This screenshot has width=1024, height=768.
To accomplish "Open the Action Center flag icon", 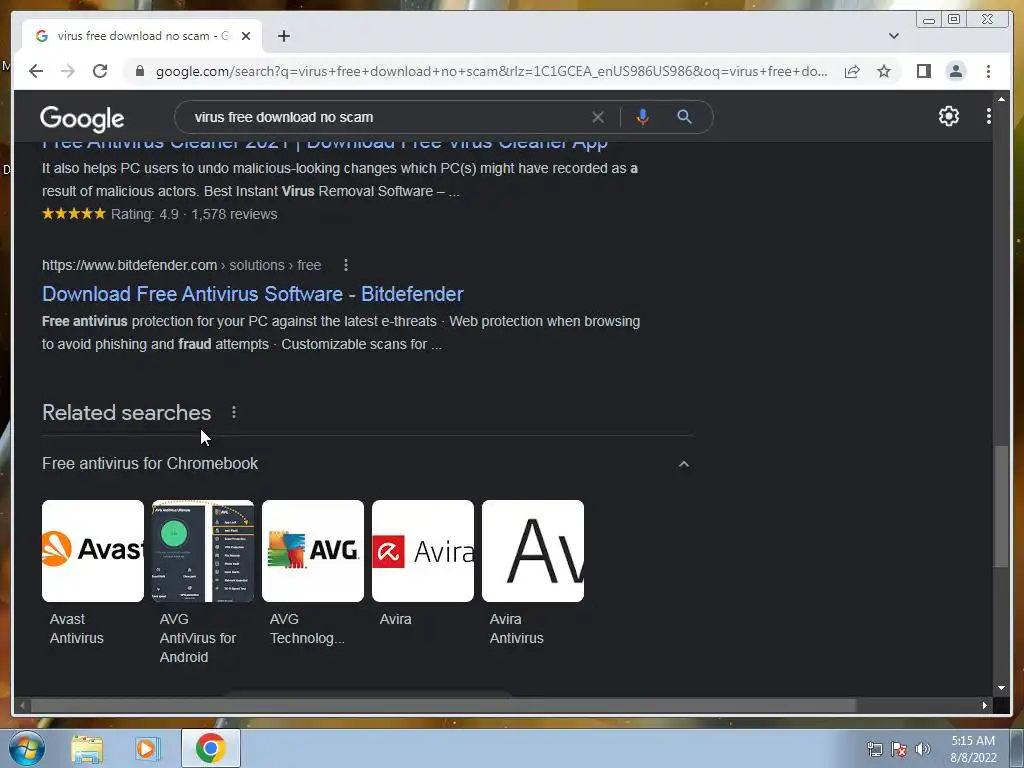I will 899,749.
